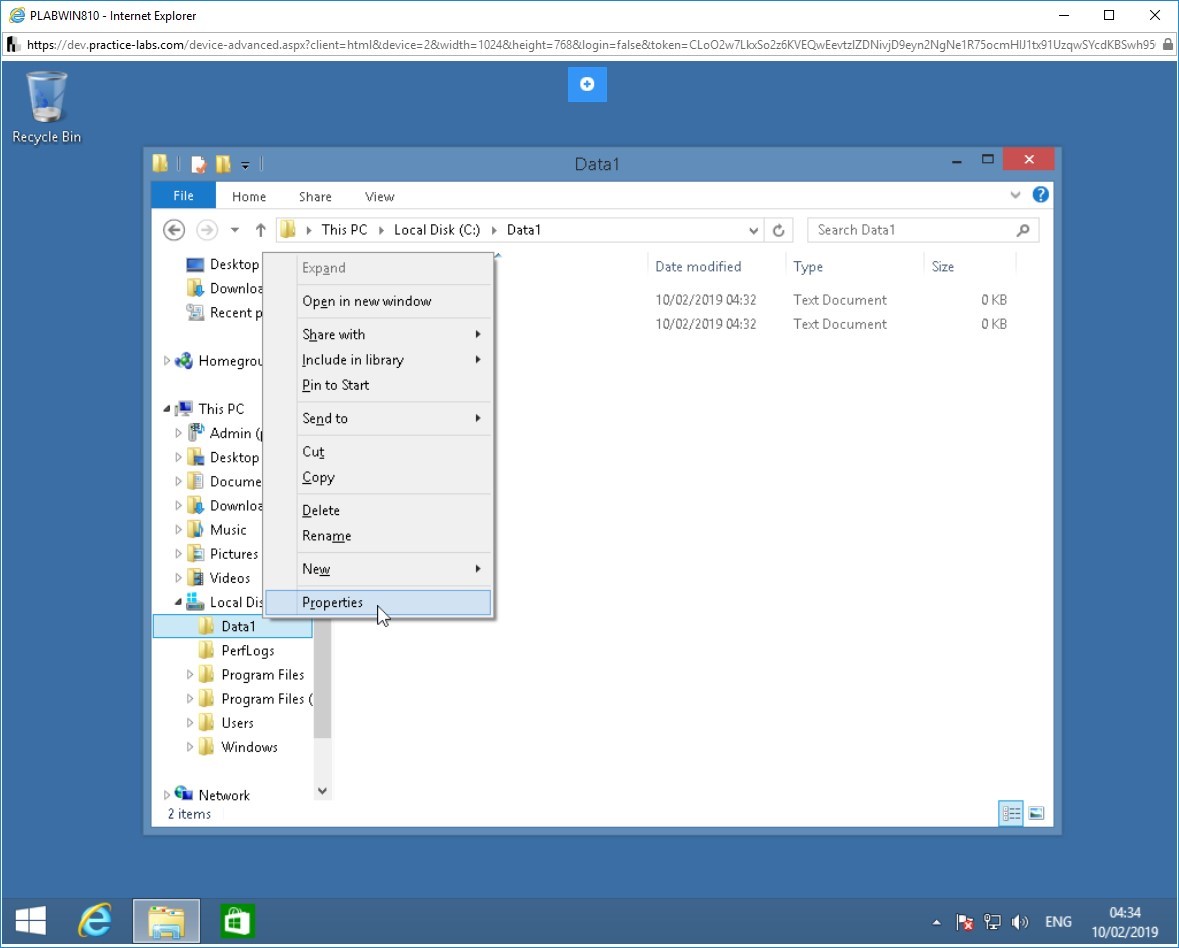Open Share with submenu
This screenshot has width=1179, height=948.
378,335
